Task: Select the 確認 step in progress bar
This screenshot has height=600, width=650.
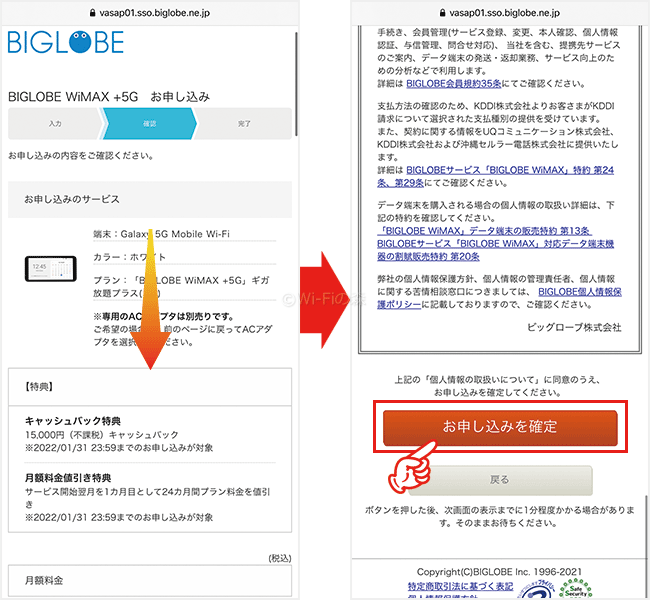Action: tap(150, 124)
